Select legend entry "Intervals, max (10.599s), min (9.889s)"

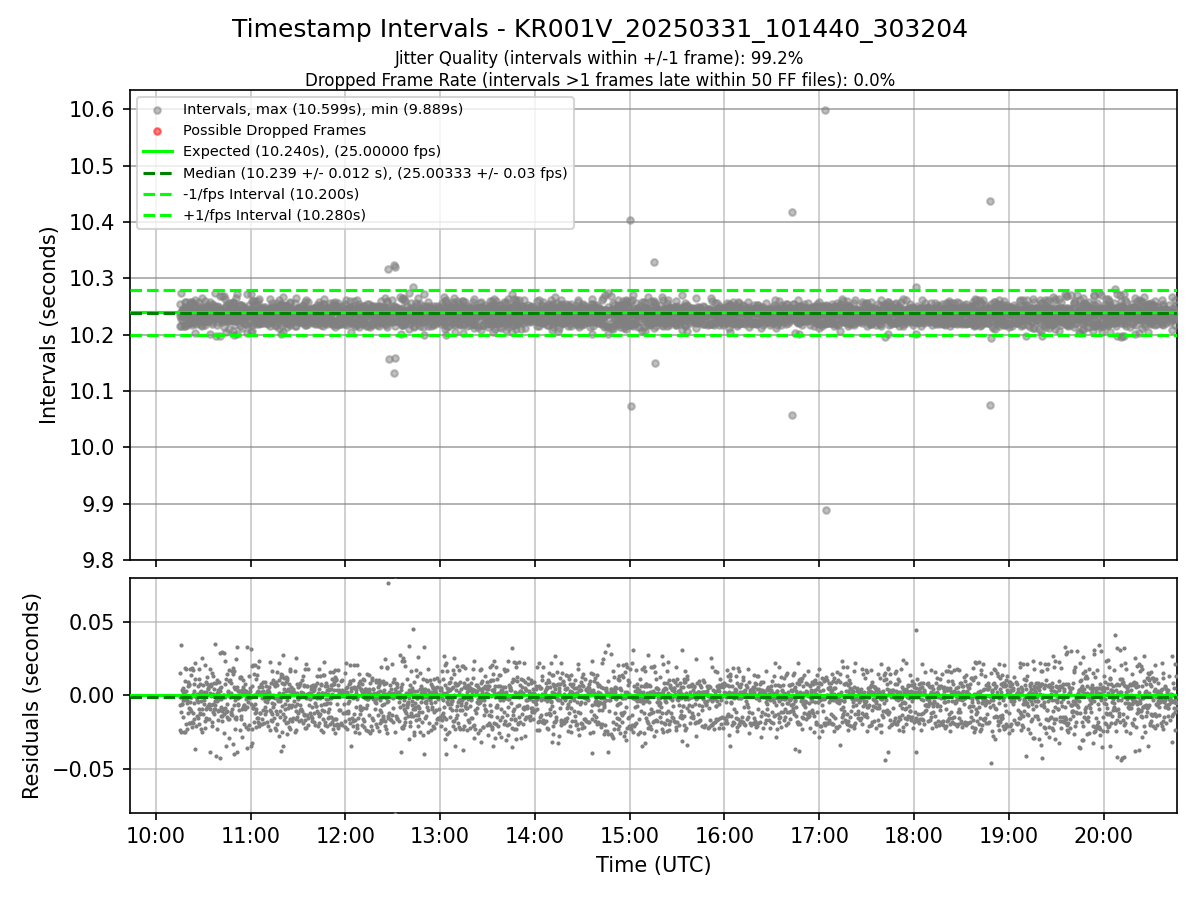point(323,108)
